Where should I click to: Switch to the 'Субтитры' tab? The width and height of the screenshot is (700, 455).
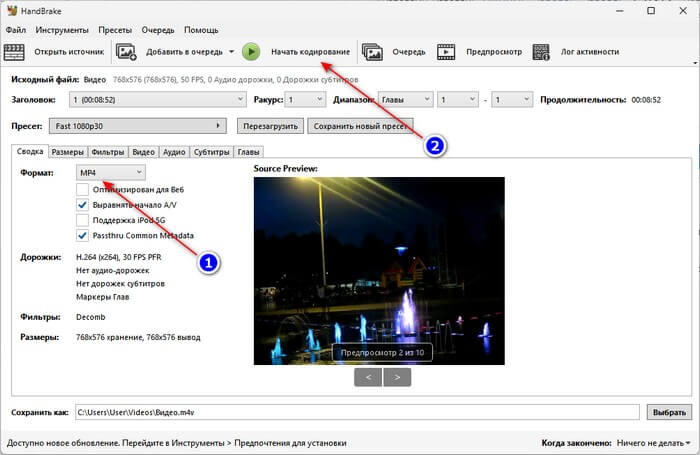212,152
